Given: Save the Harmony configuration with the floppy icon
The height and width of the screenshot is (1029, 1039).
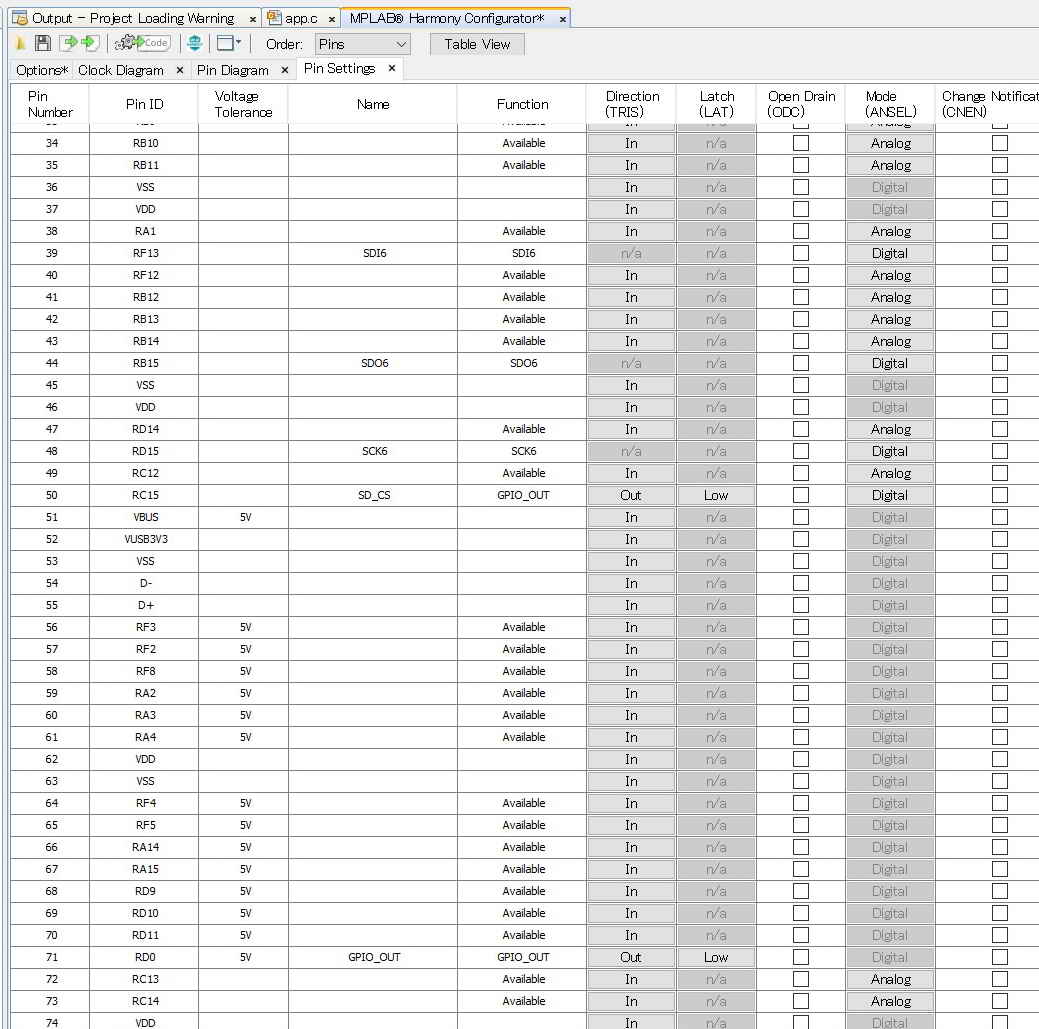Looking at the screenshot, I should click(x=43, y=44).
